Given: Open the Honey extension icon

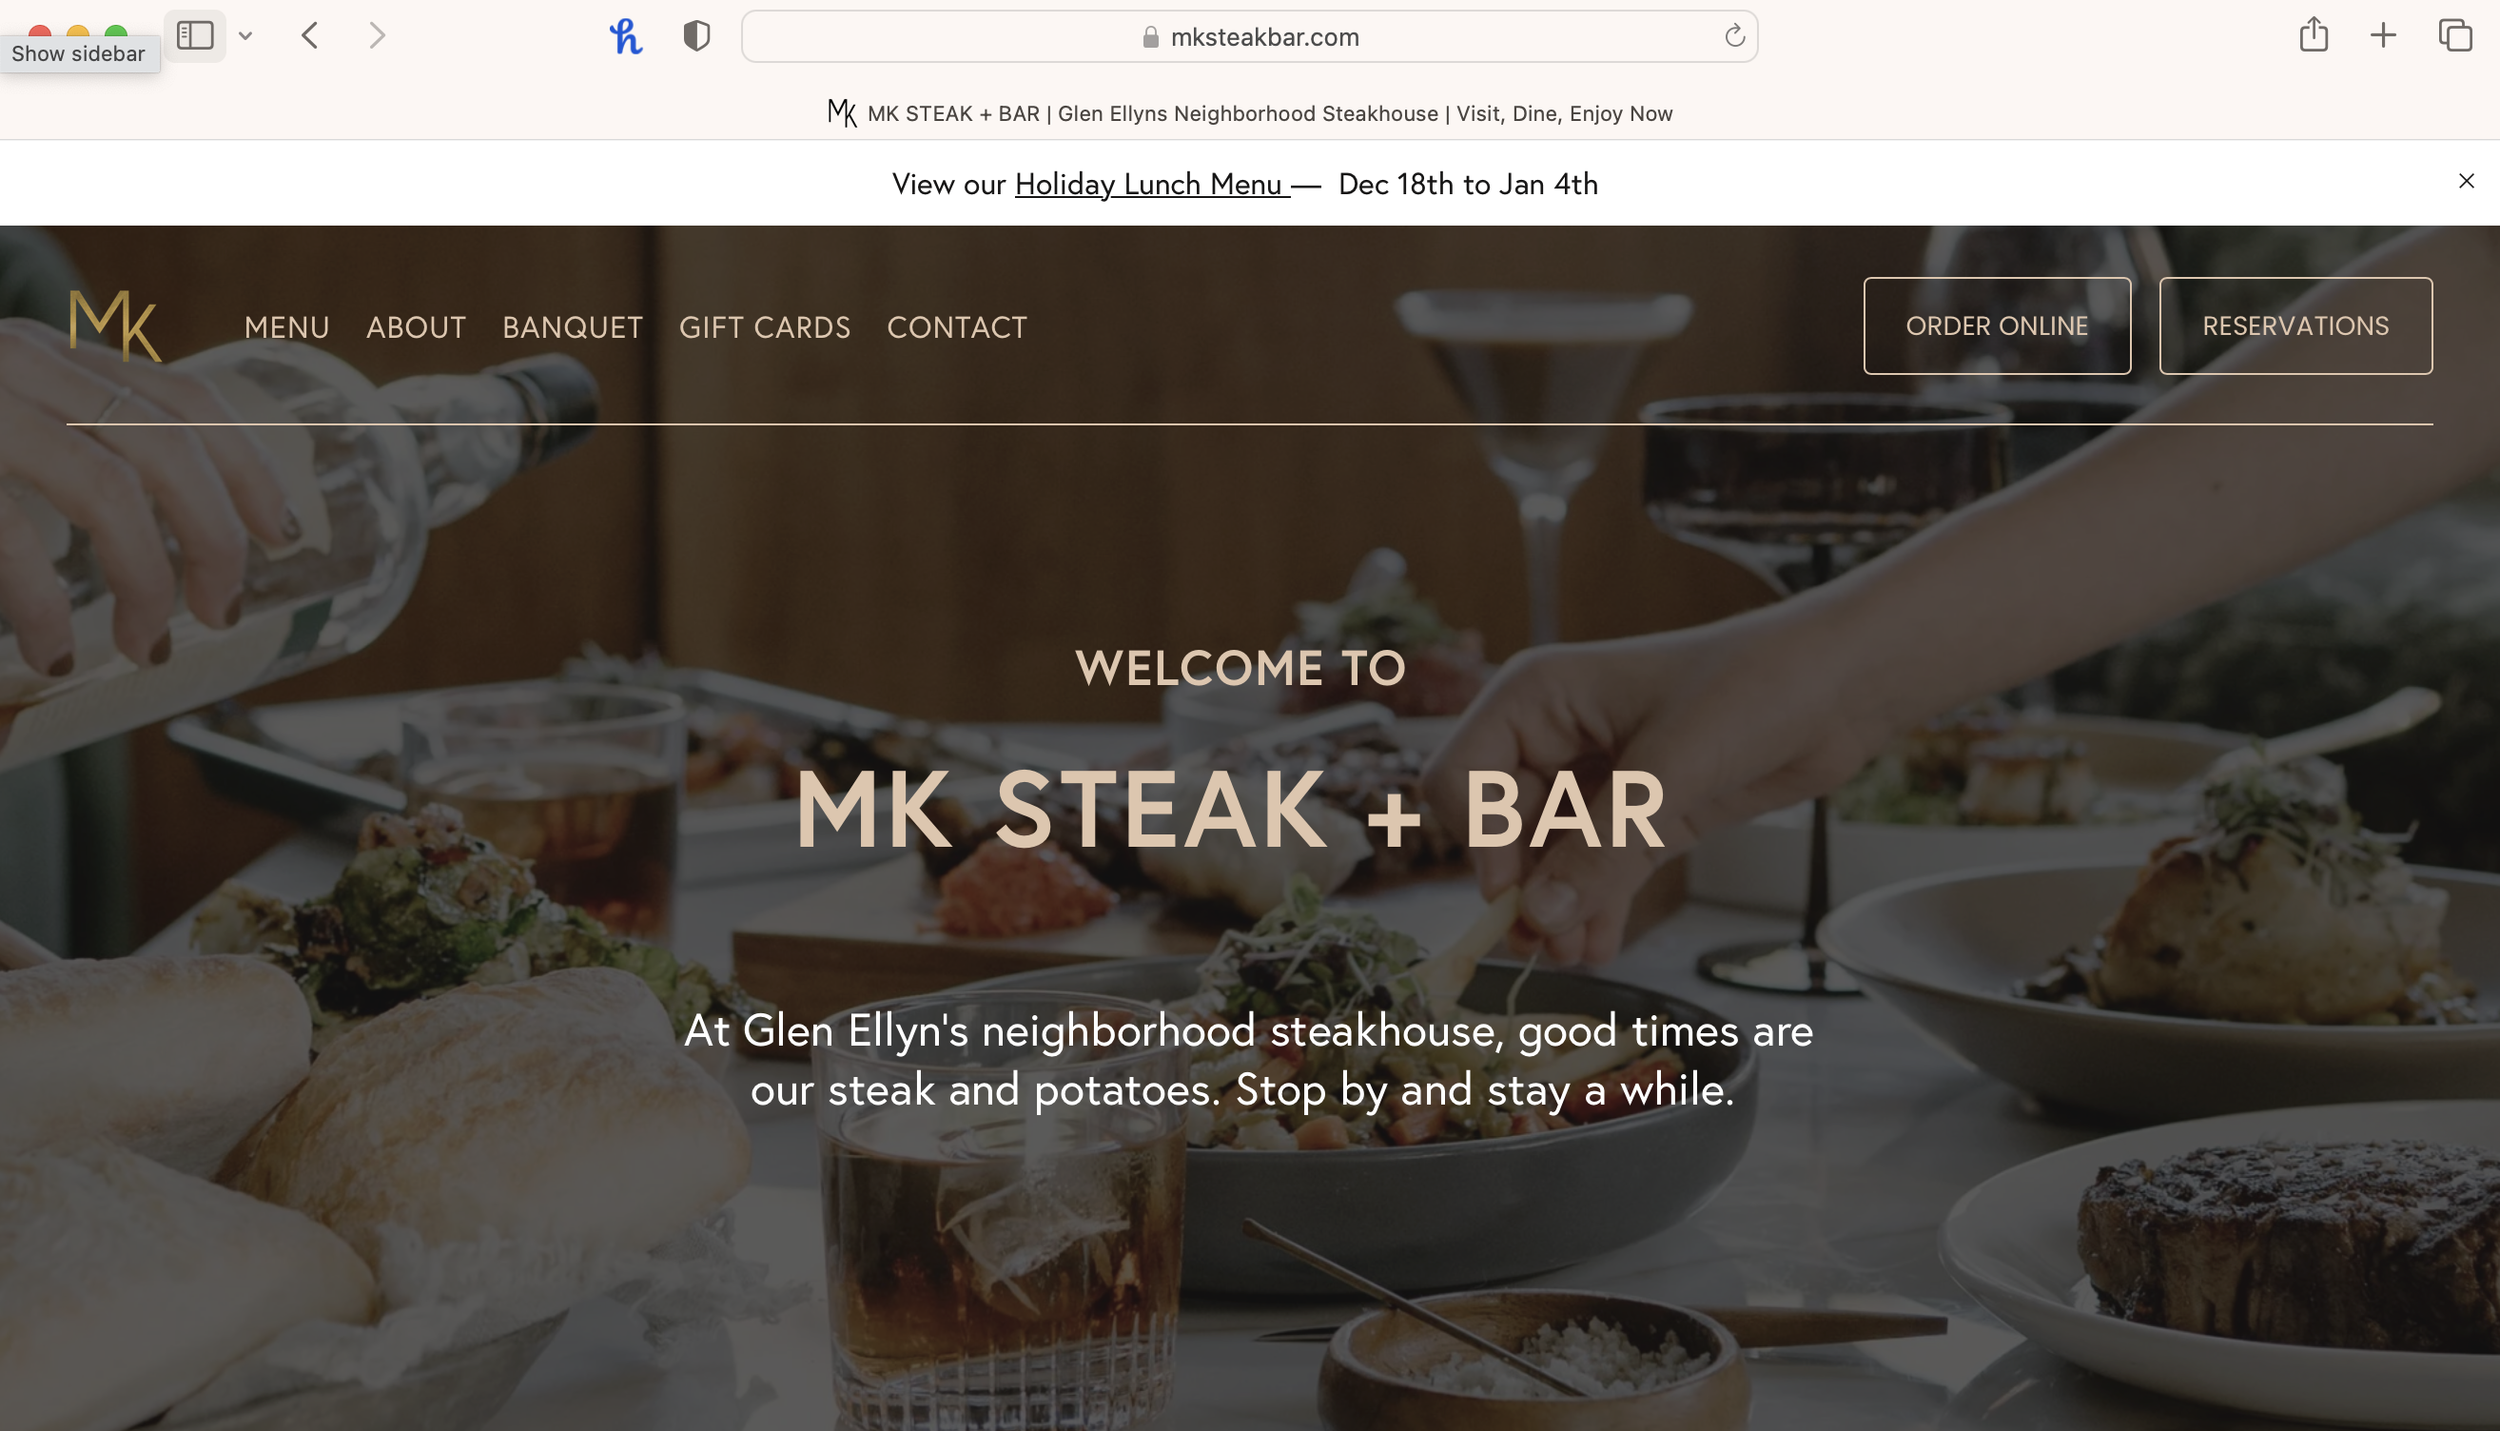Looking at the screenshot, I should 626,37.
